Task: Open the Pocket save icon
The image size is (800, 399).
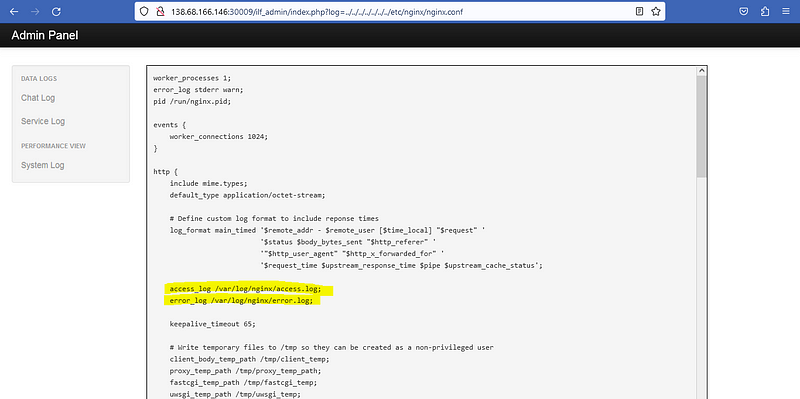Action: click(744, 11)
